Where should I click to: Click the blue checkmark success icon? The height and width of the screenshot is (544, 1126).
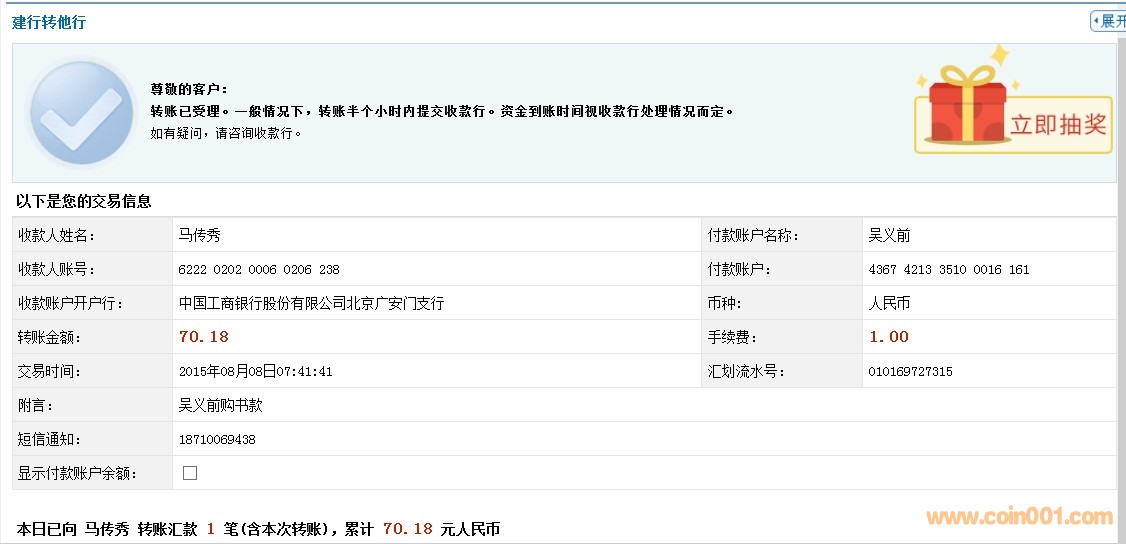(81, 112)
